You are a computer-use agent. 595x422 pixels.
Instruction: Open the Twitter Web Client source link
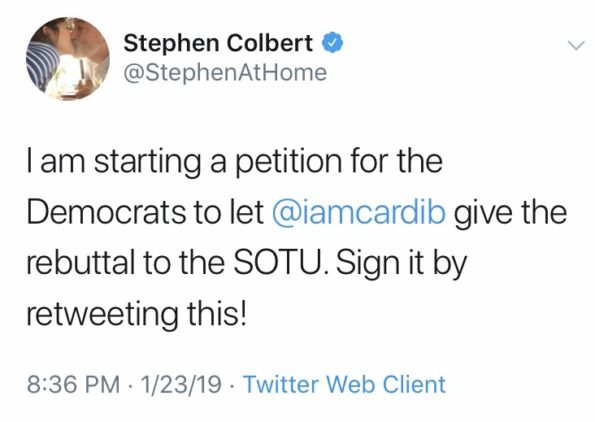[x=345, y=384]
